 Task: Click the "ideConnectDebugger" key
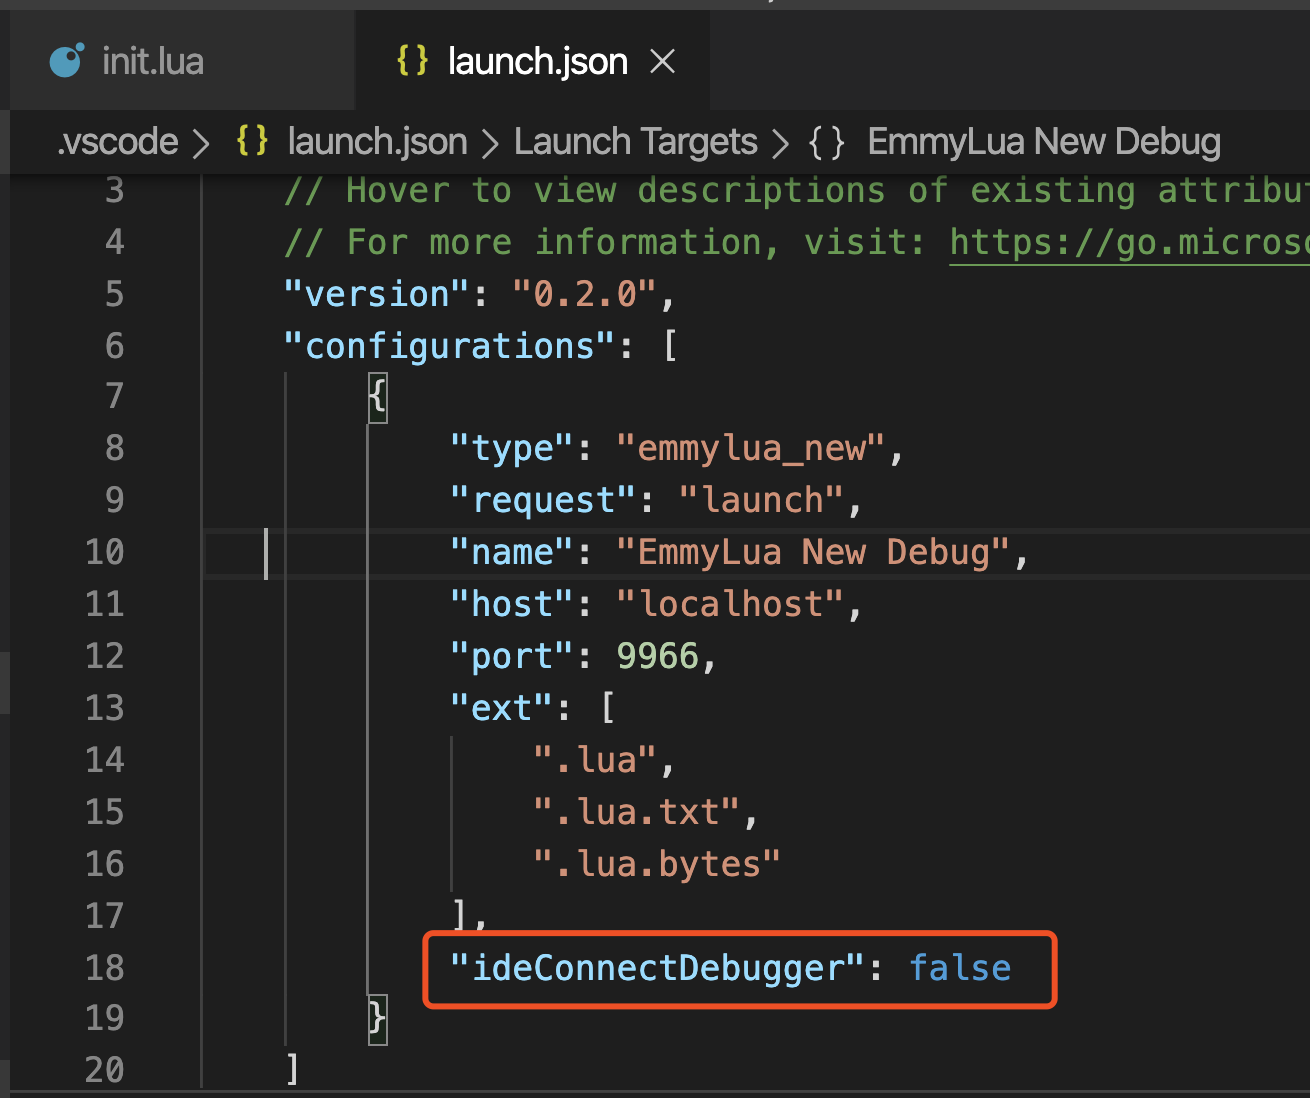click(x=657, y=968)
